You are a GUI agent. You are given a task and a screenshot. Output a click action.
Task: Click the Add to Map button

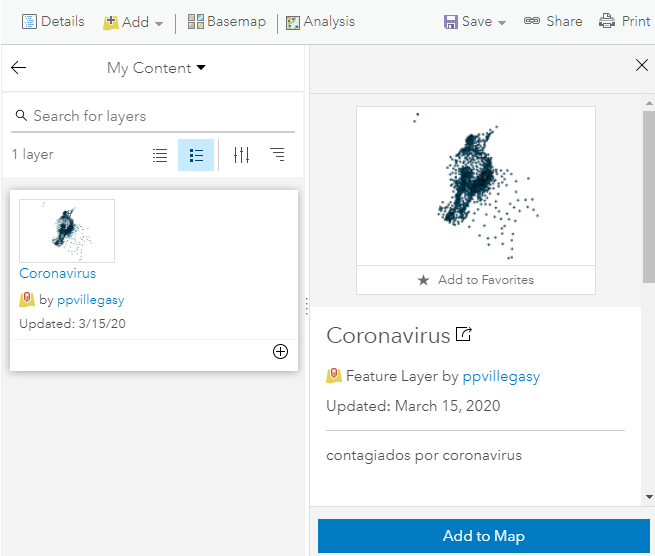tap(483, 536)
